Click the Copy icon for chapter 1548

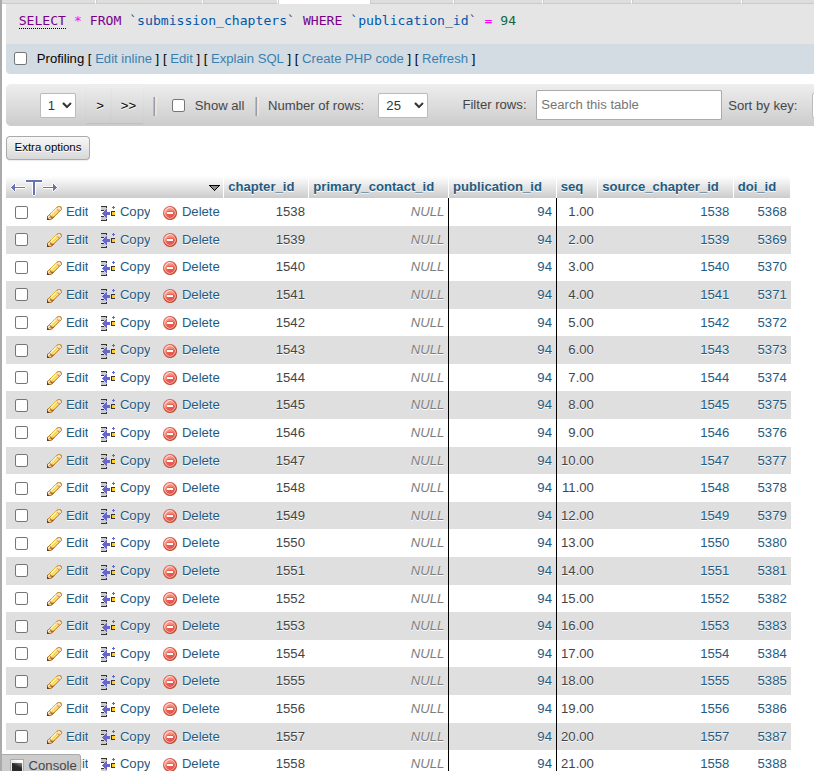[x=109, y=488]
